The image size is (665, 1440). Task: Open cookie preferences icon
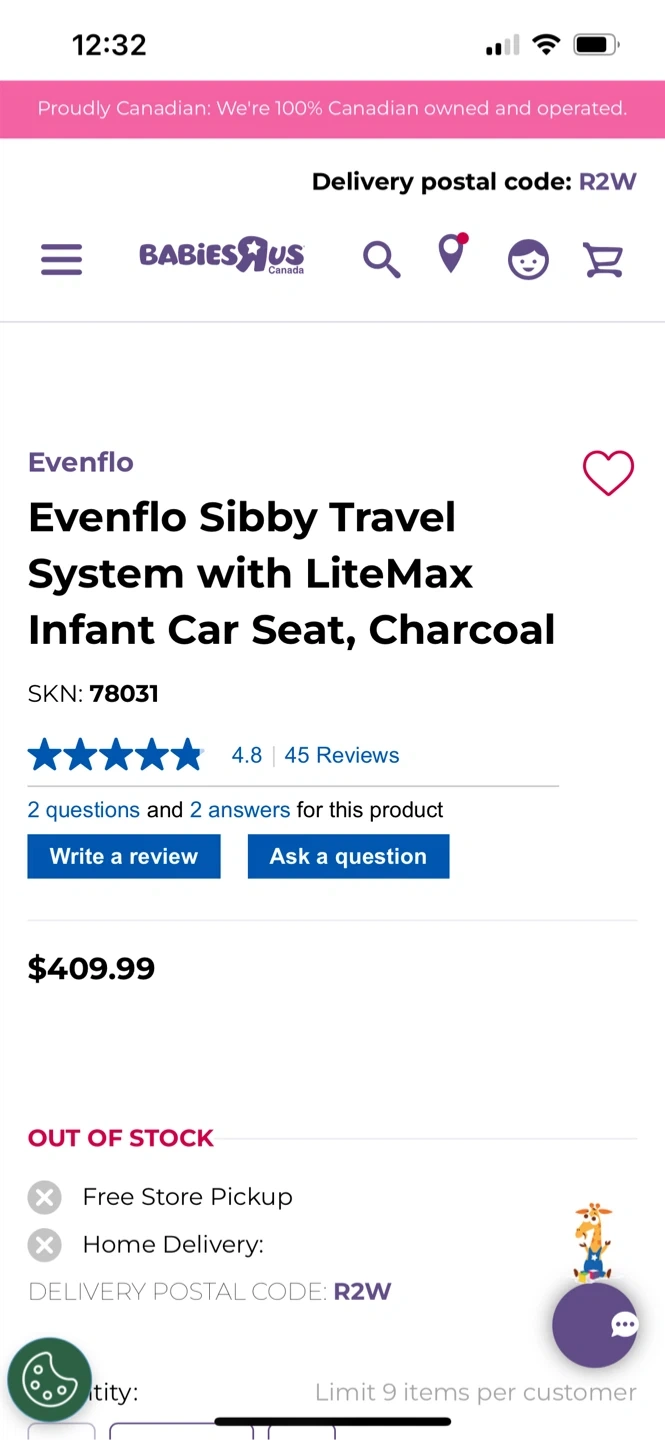click(x=50, y=1380)
